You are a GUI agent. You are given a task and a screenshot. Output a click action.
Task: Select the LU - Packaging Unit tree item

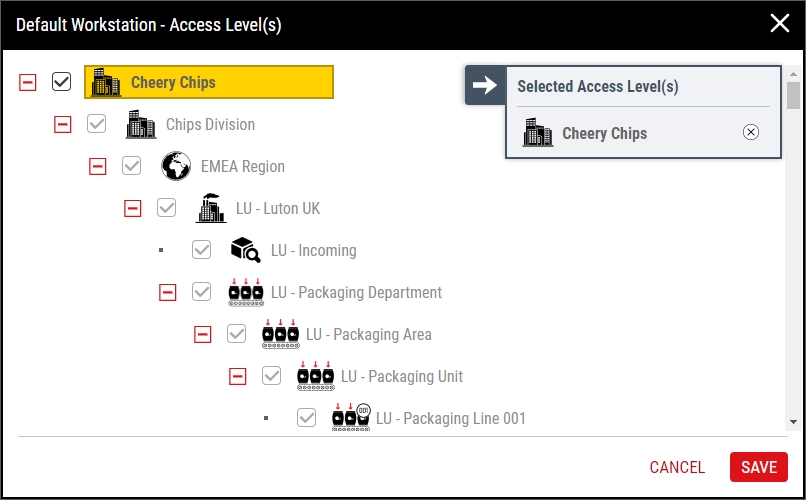coord(401,377)
